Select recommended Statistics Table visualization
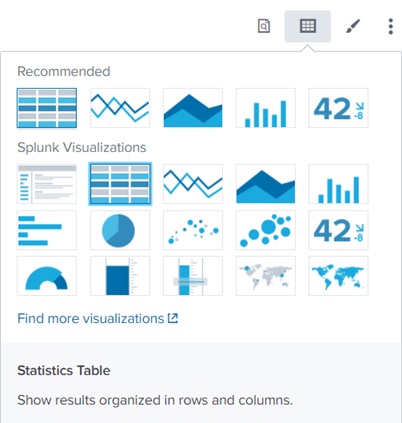Screen dimensions: 402x423 tap(47, 108)
